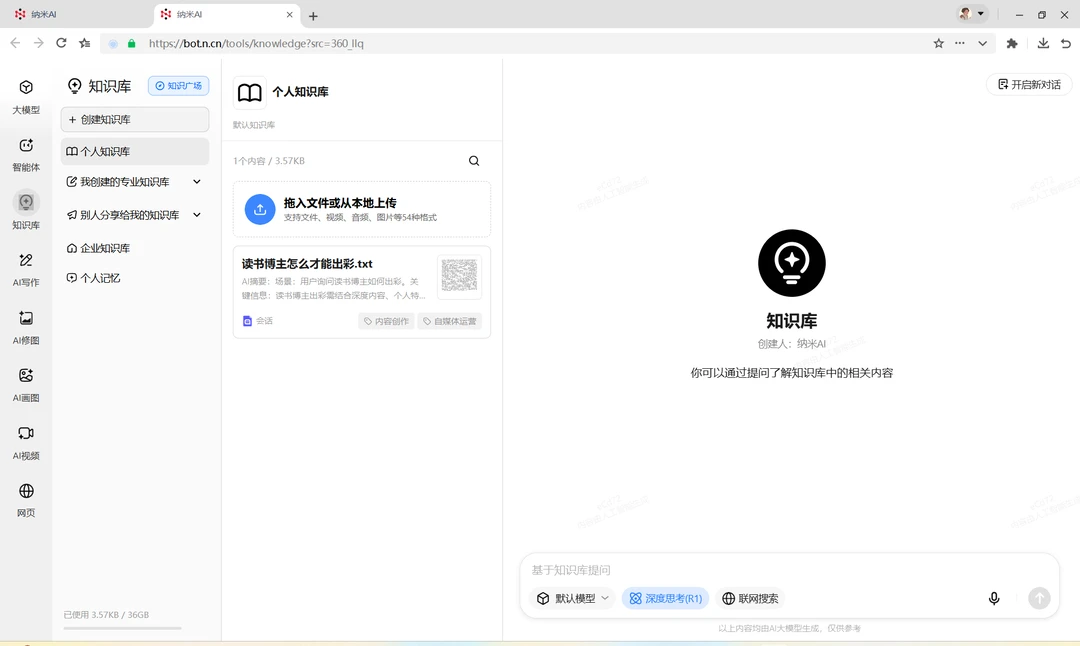Click the search icon in 个人知识库 panel
This screenshot has height=646, width=1080.
[x=474, y=160]
